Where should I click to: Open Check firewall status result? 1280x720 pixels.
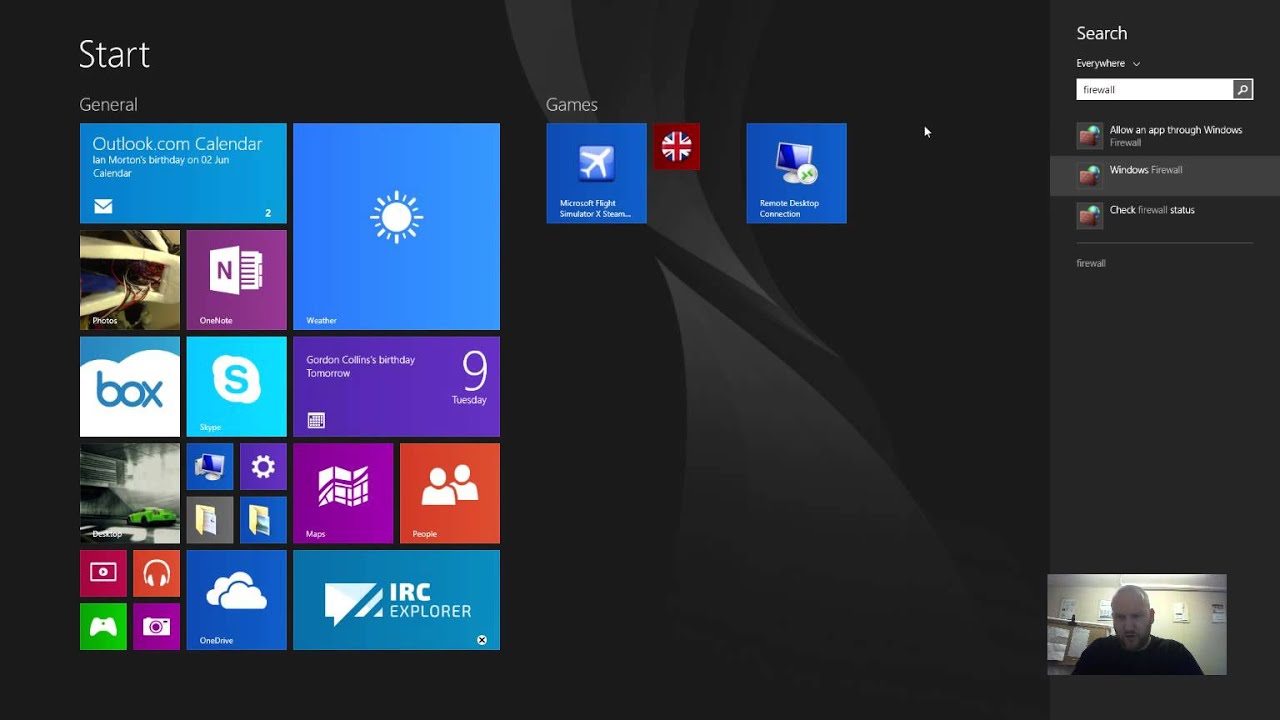pos(1165,215)
